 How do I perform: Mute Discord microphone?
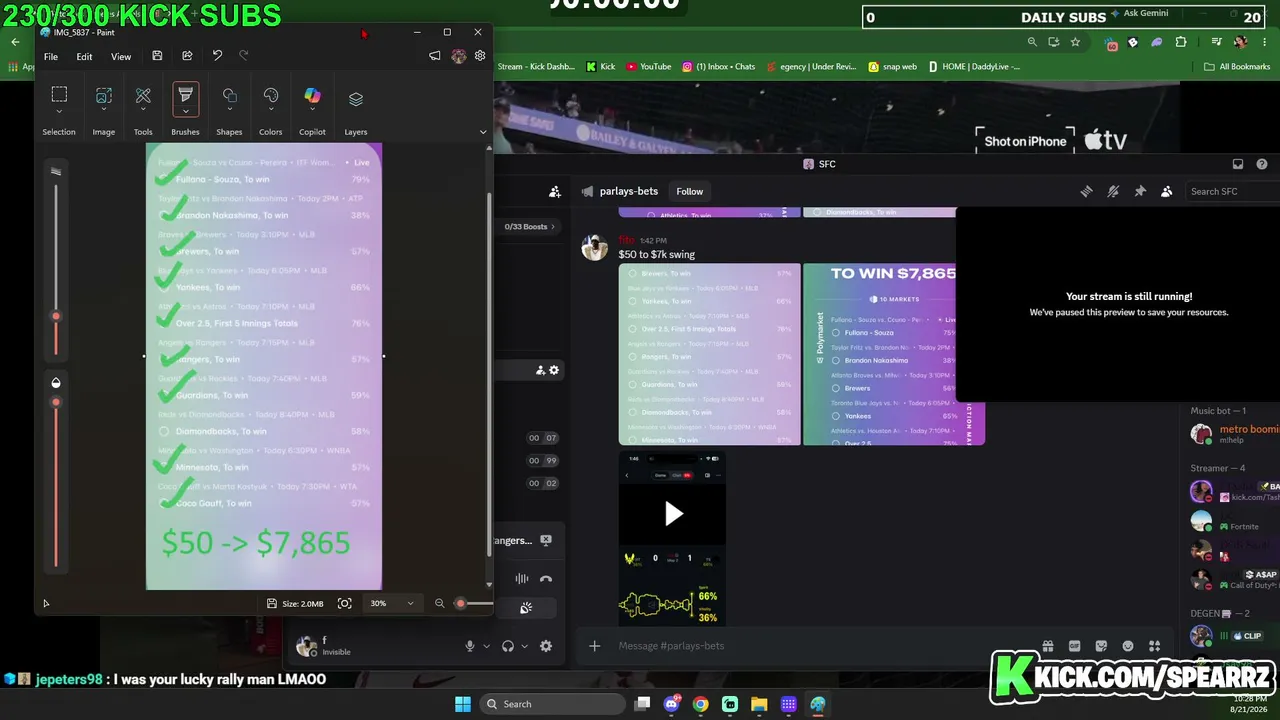(x=469, y=646)
